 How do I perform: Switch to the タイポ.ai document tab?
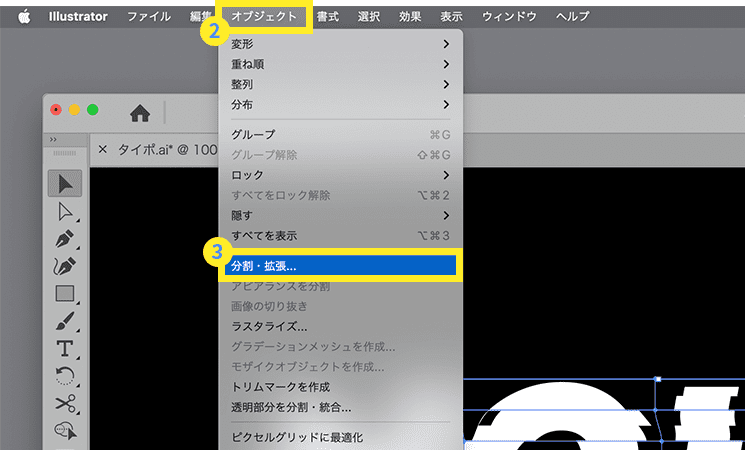167,150
